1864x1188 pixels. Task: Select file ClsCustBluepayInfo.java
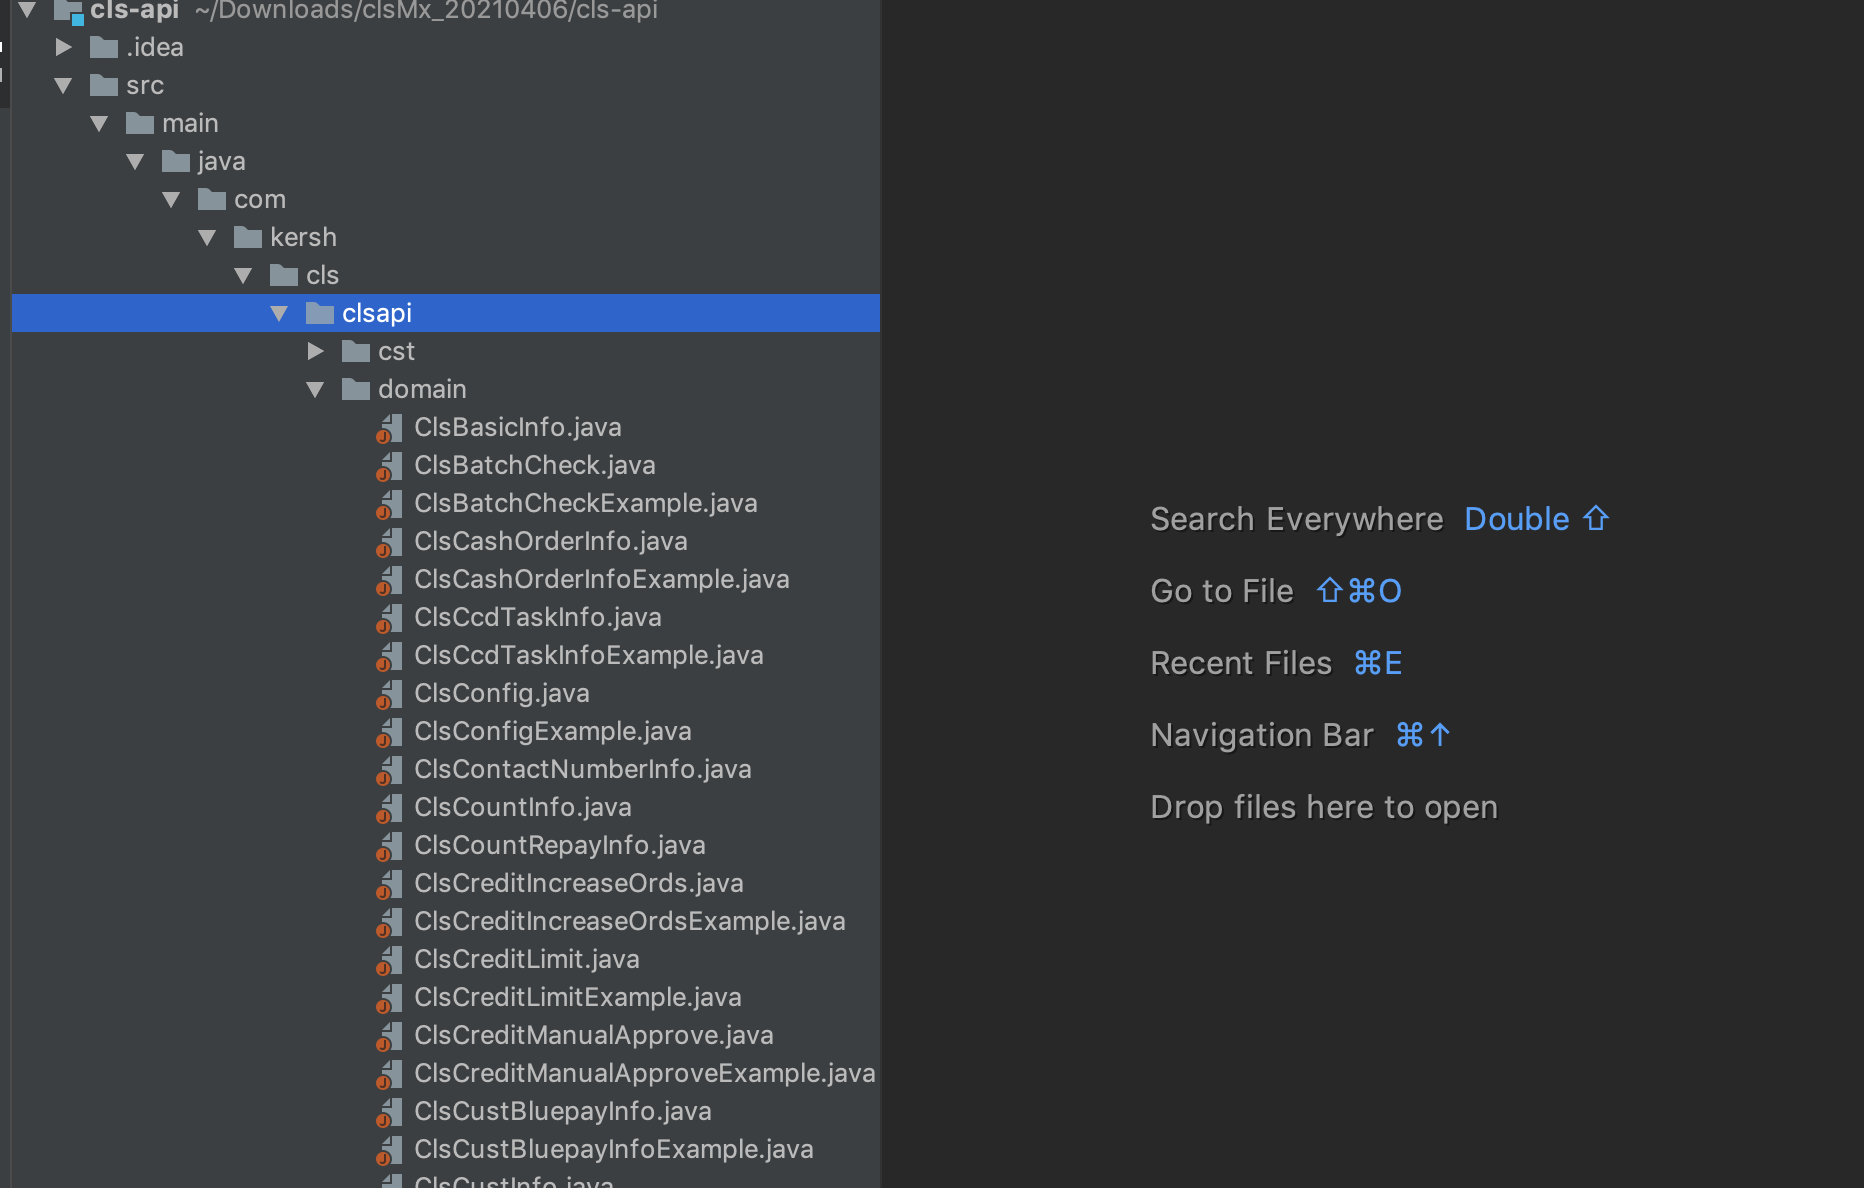pos(563,1111)
